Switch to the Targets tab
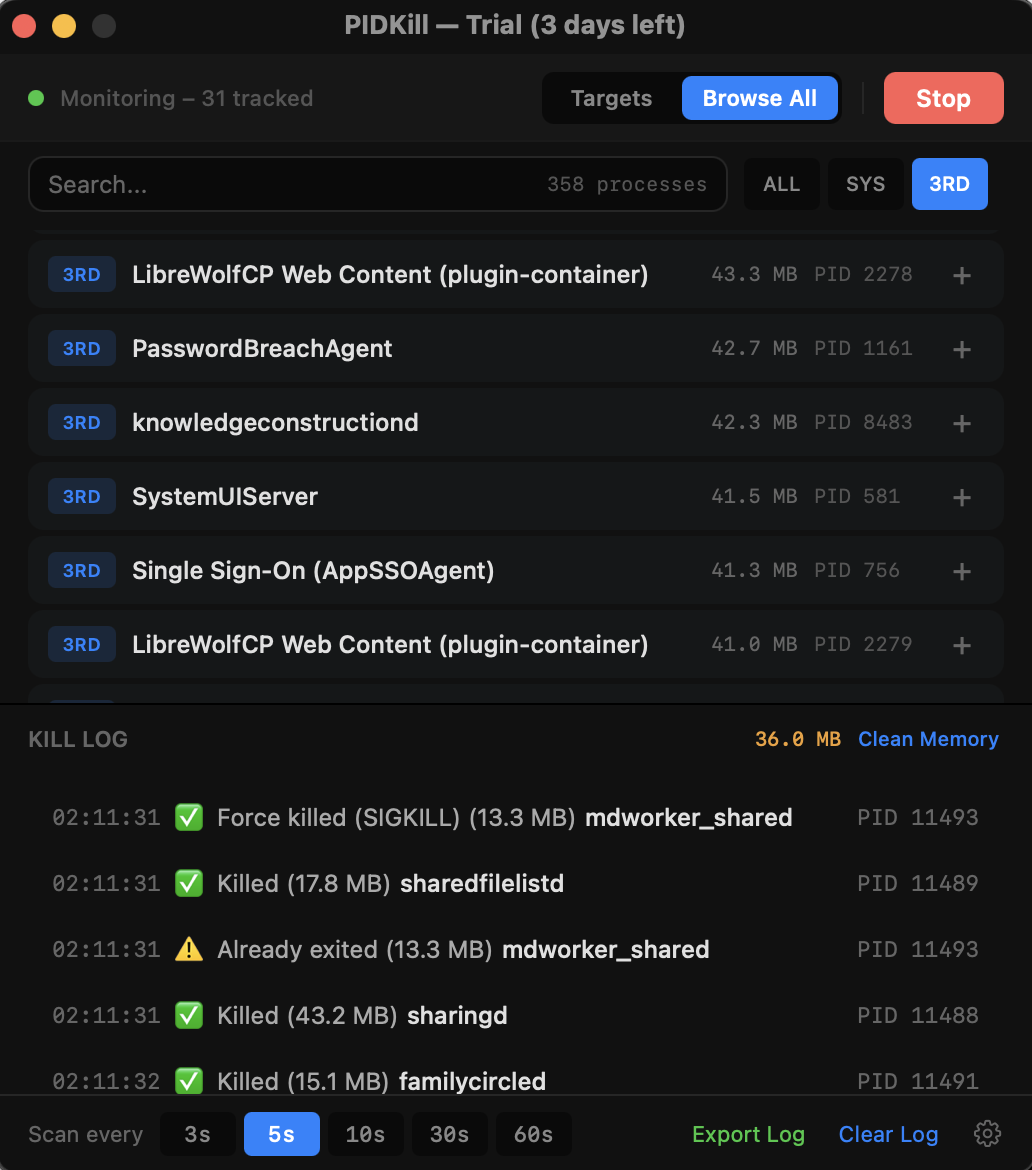 coord(611,98)
